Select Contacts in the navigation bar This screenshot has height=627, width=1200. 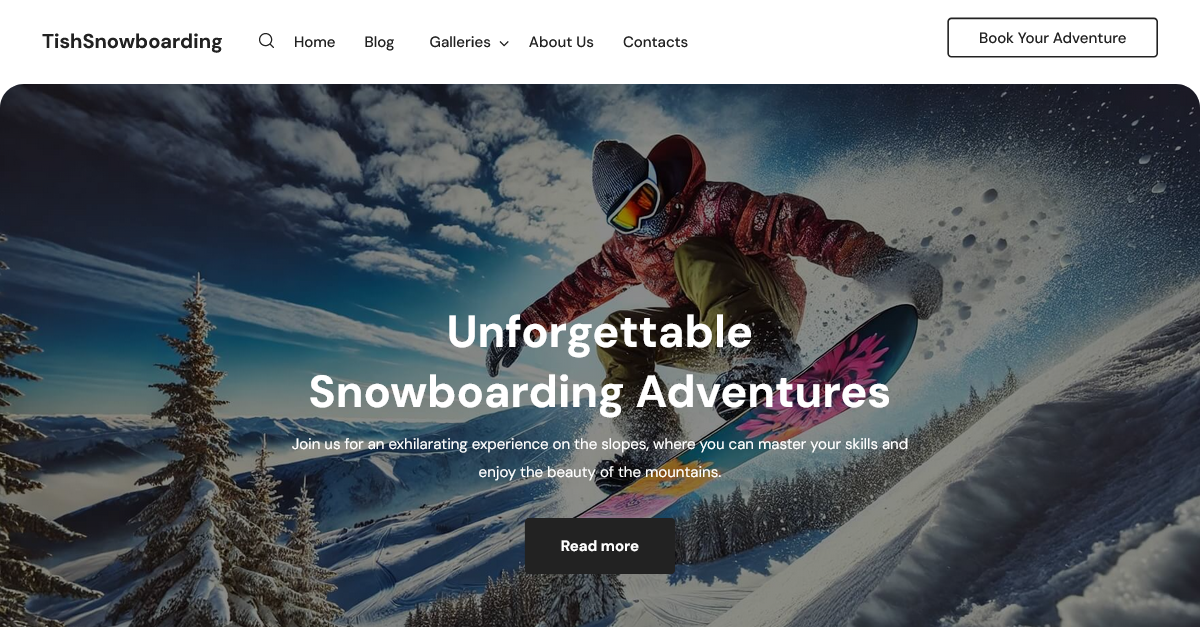655,42
